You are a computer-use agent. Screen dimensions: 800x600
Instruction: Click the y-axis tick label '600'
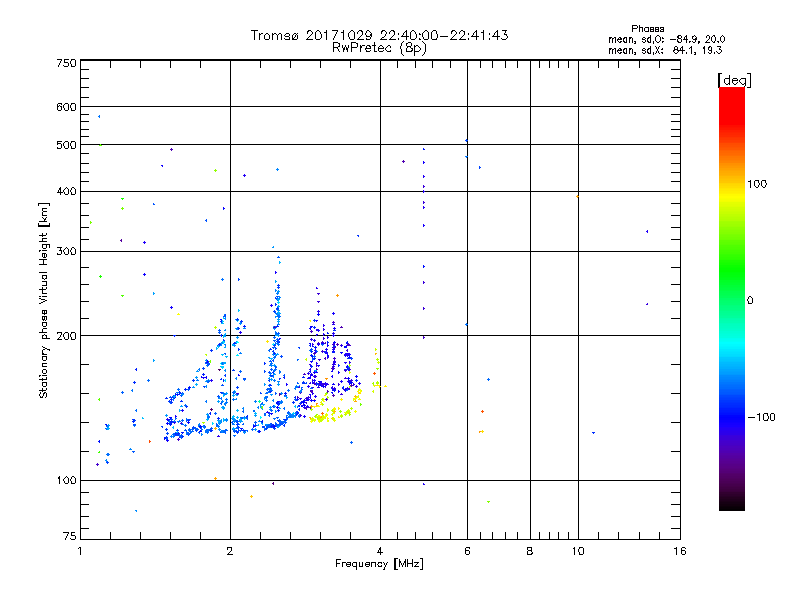66,107
